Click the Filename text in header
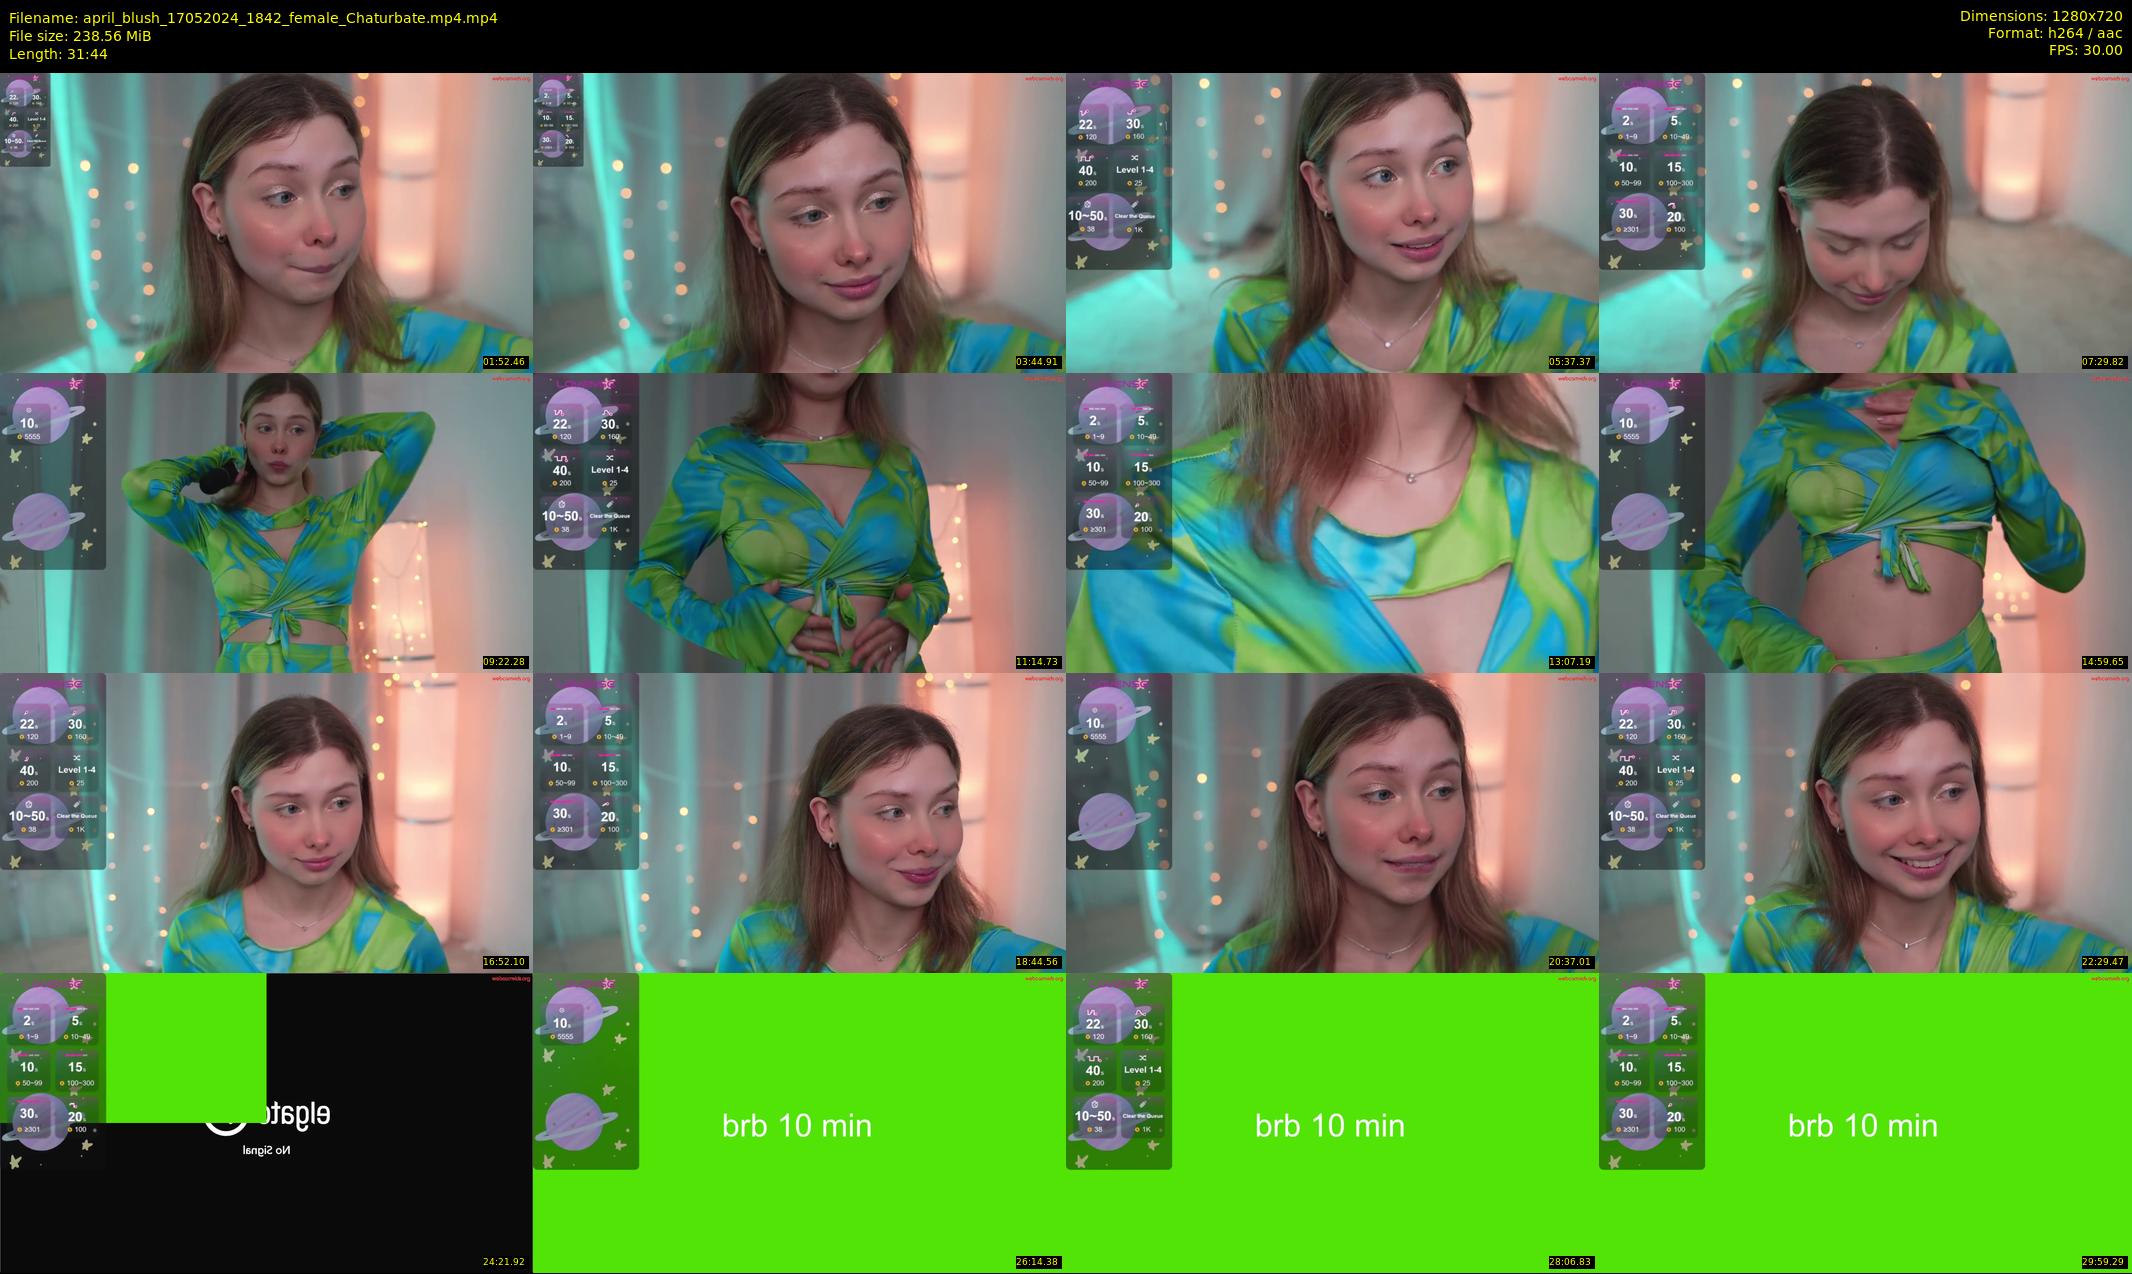 click(253, 18)
